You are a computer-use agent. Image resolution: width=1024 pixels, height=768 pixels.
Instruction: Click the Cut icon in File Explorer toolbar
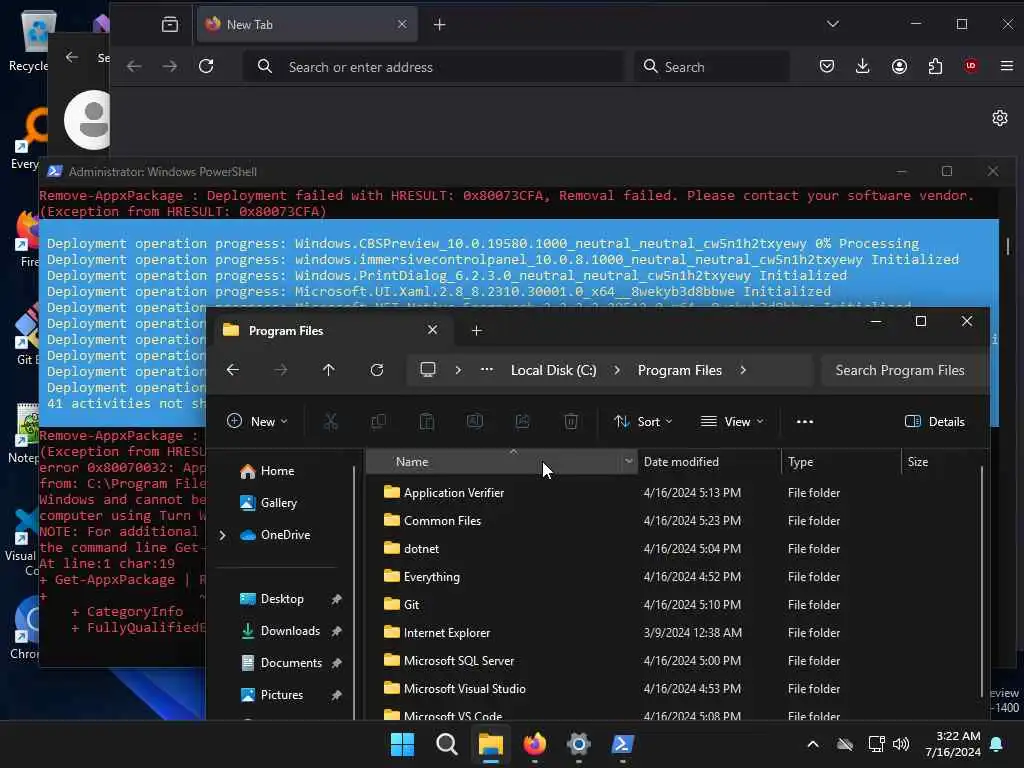[331, 422]
